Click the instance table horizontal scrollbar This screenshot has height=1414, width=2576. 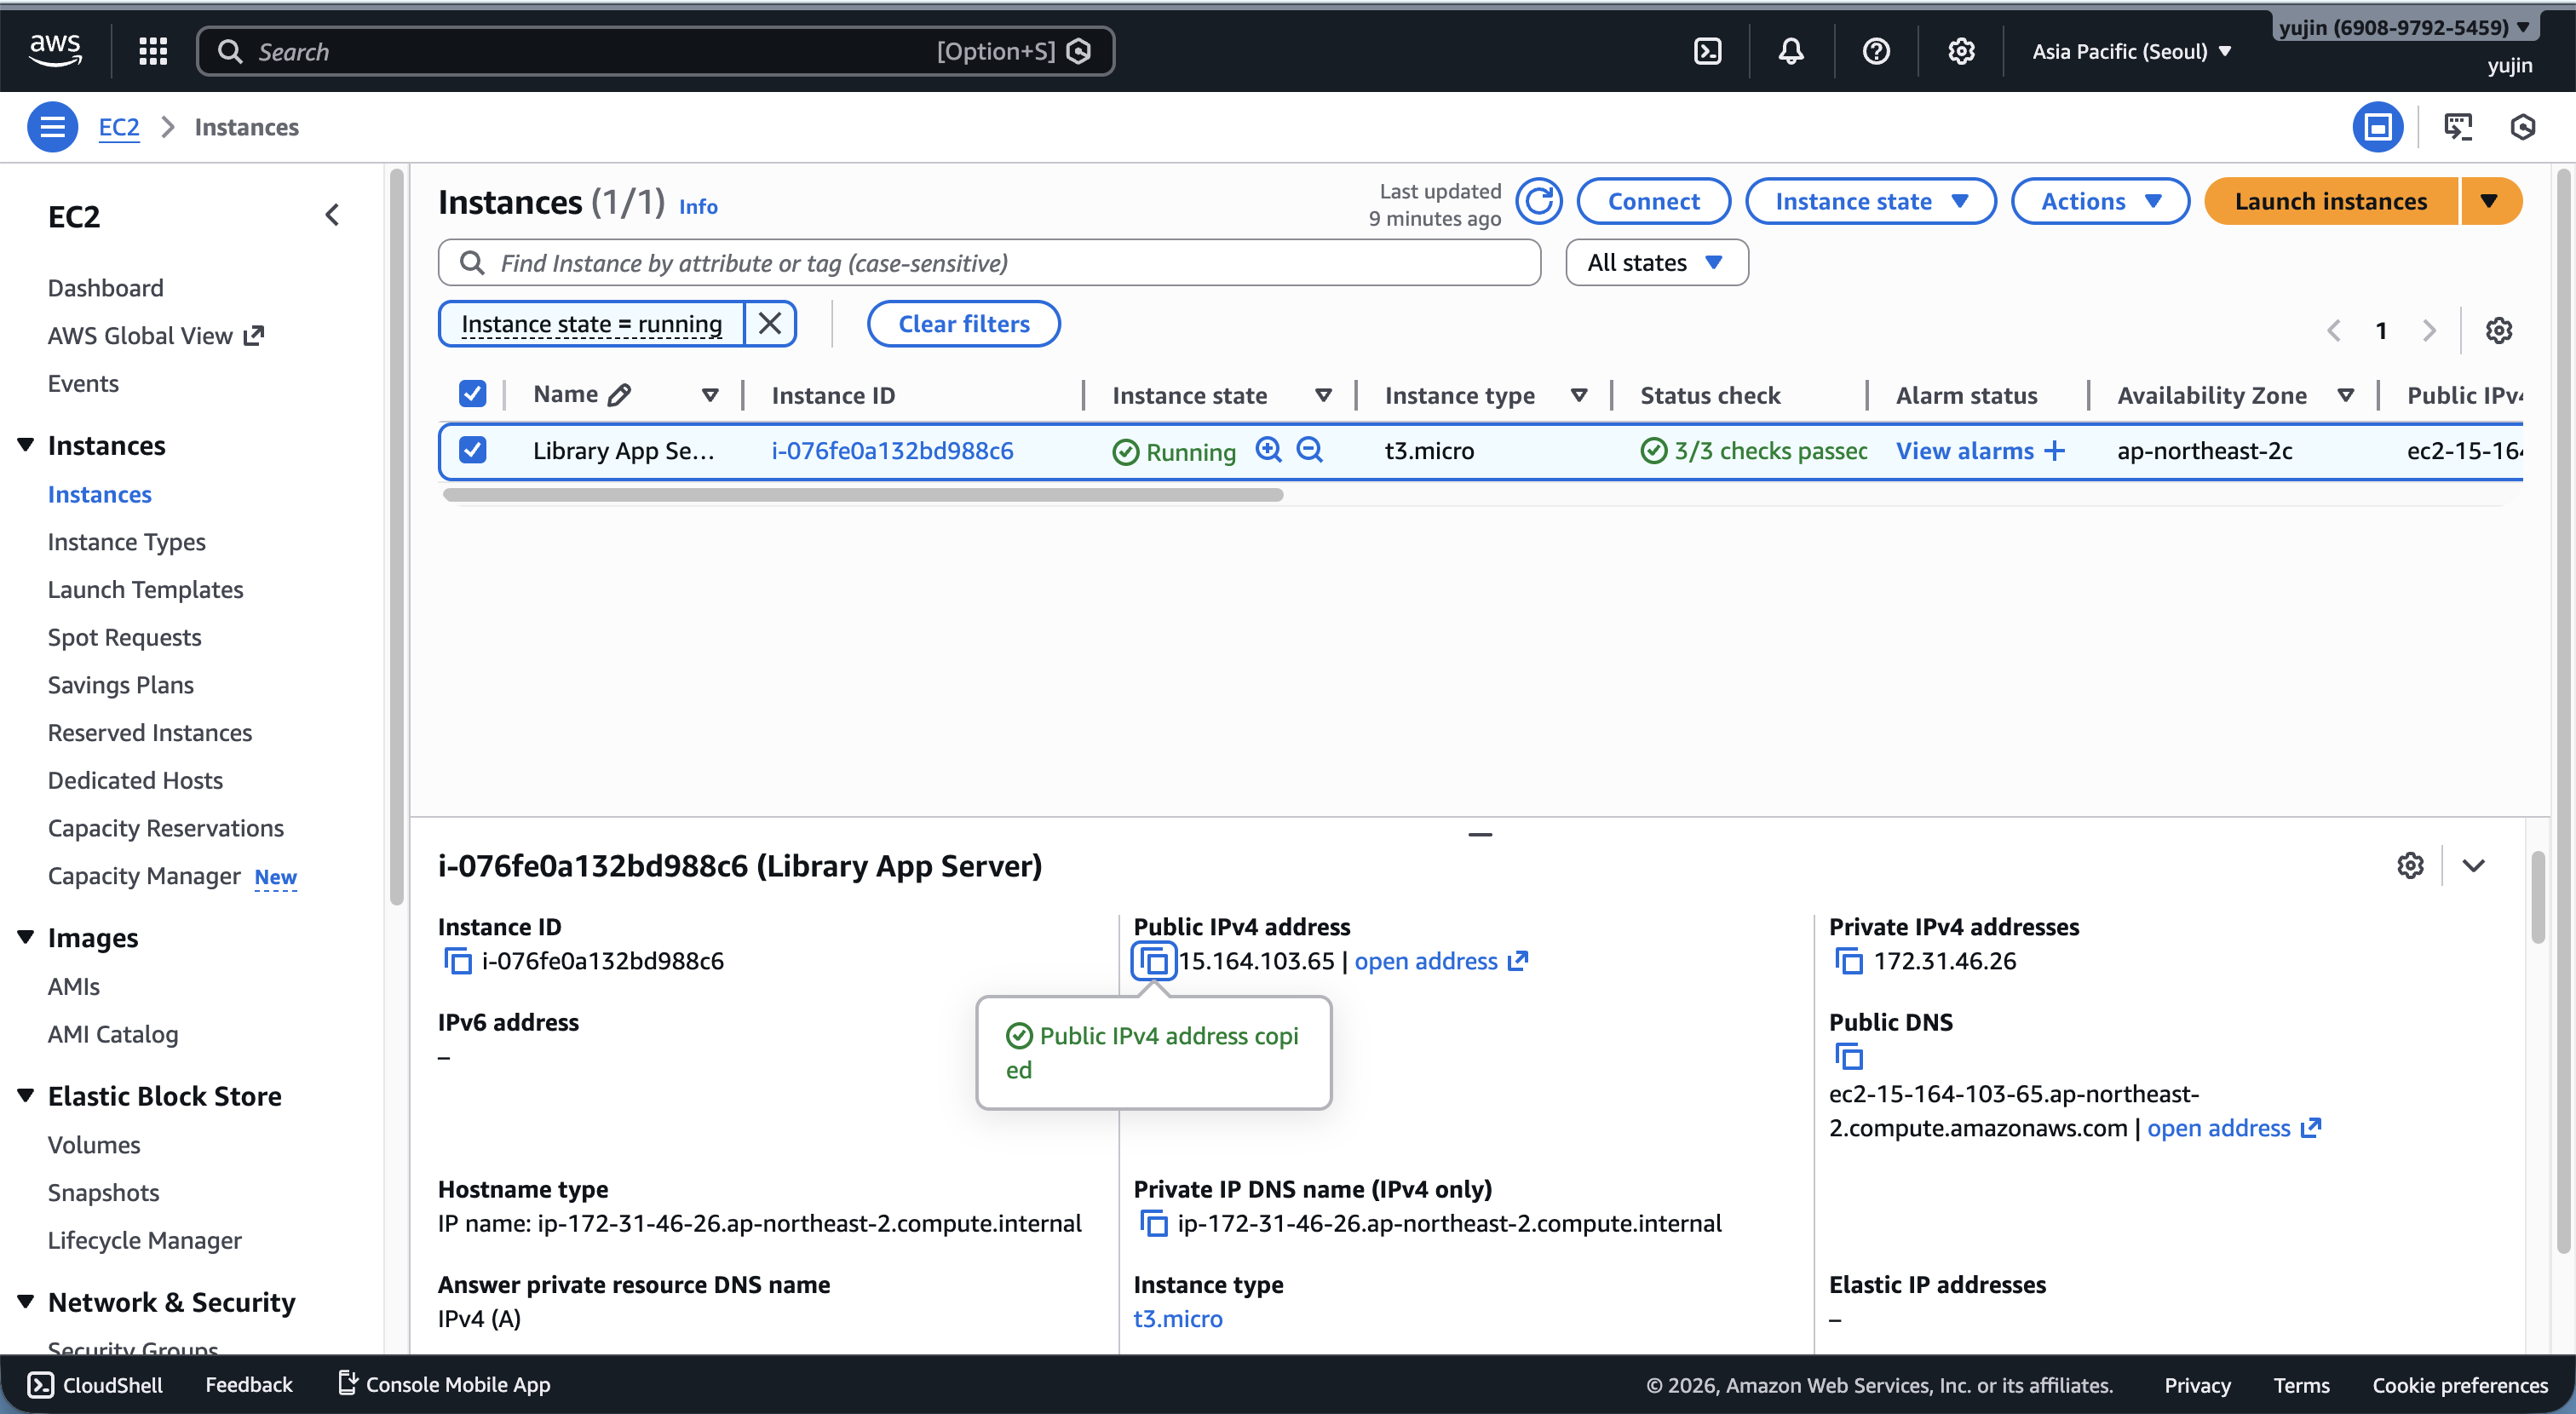click(862, 494)
